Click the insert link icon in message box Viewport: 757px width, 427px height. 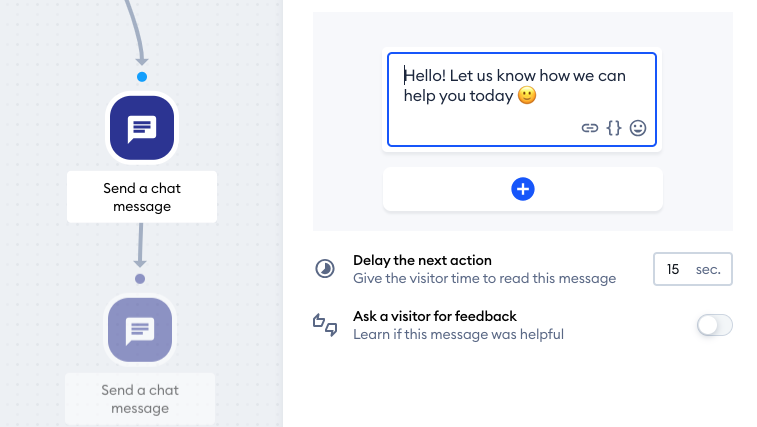[x=589, y=128]
